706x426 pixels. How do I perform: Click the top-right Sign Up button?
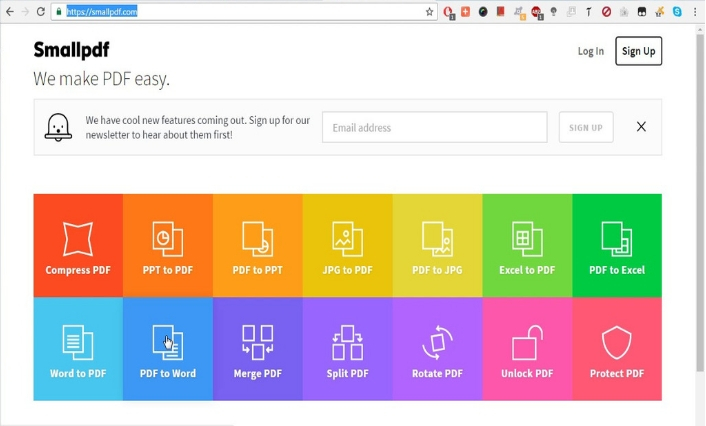(x=638, y=51)
